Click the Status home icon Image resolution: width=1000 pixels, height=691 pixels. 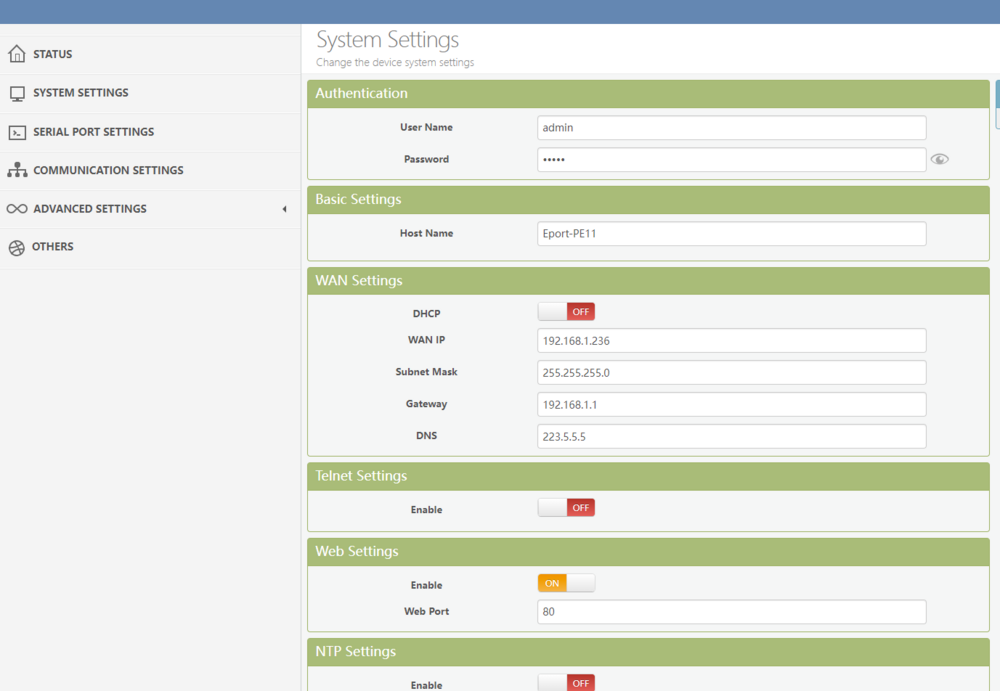[x=16, y=54]
